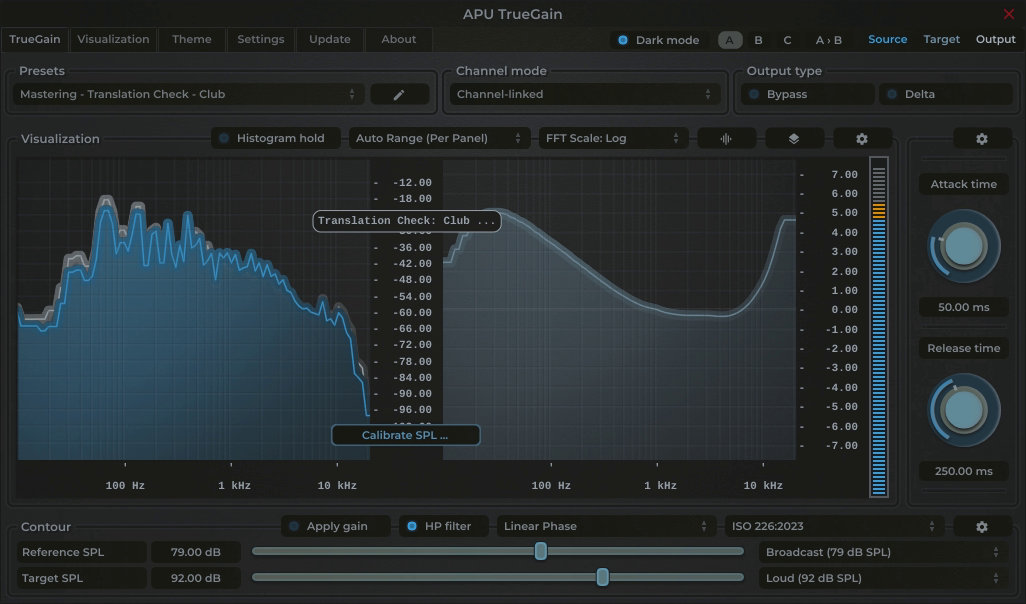Viewport: 1026px width, 604px height.
Task: Open the Theme tab
Action: point(192,39)
